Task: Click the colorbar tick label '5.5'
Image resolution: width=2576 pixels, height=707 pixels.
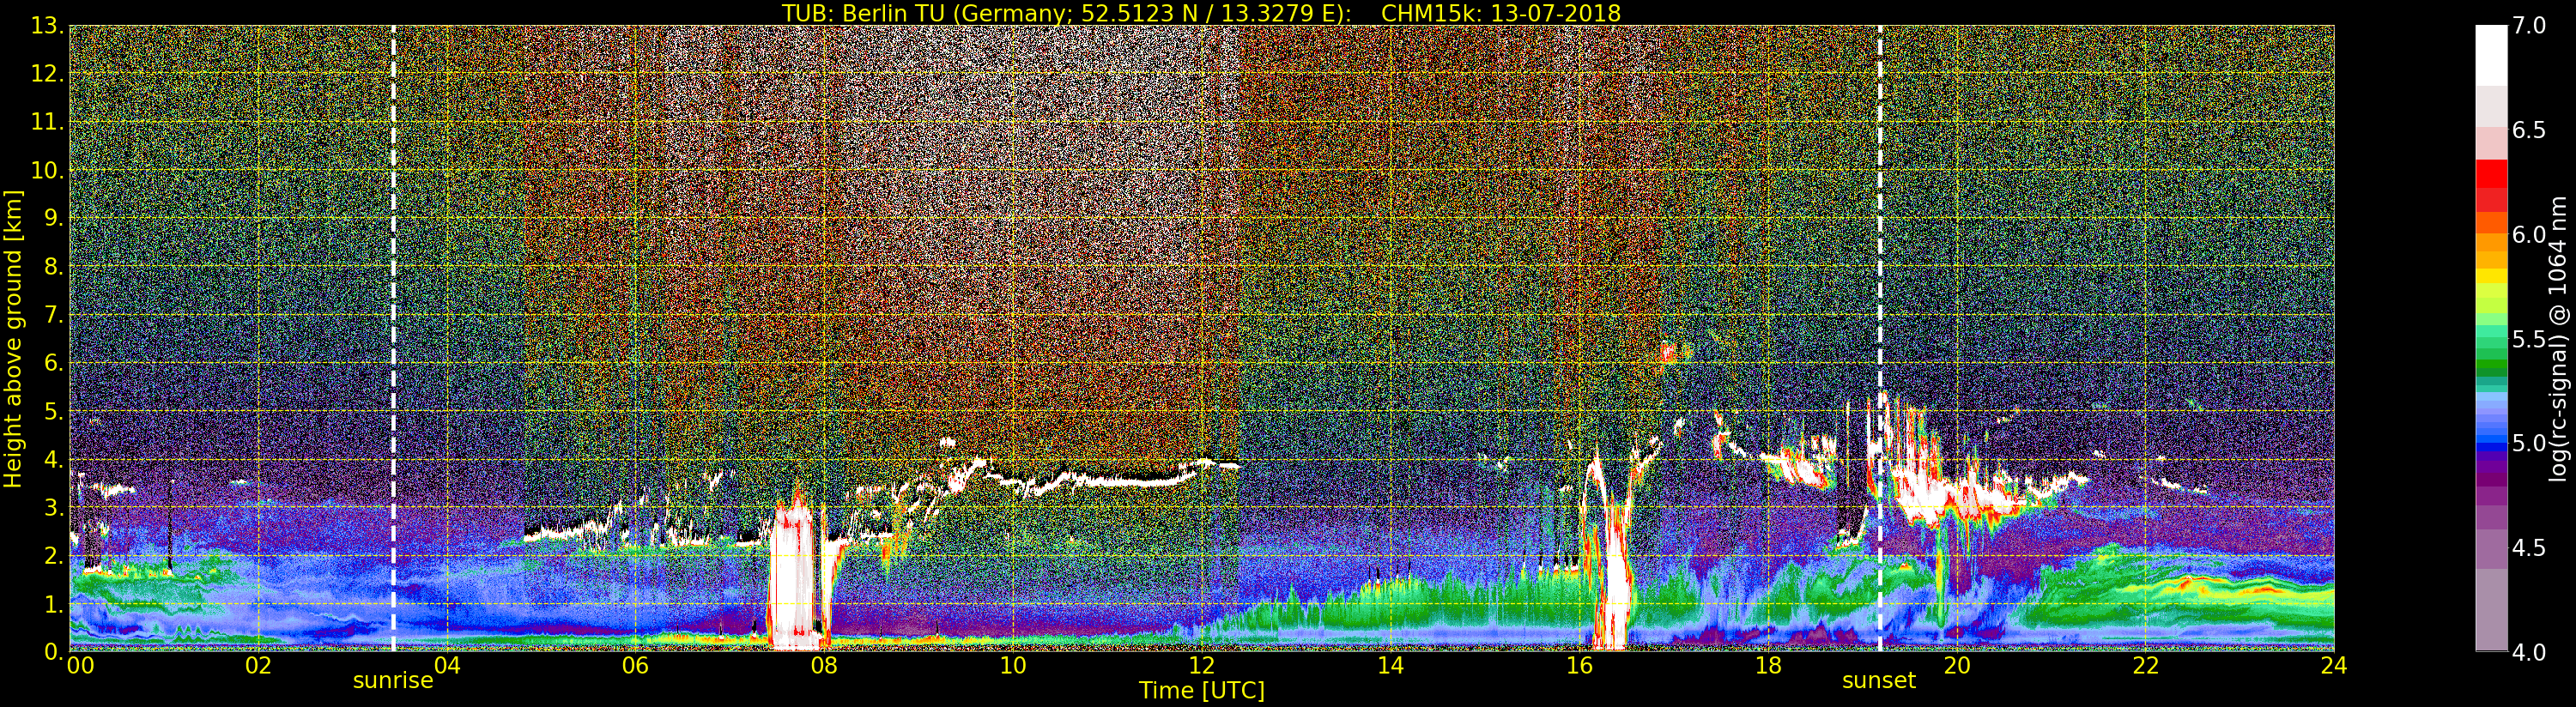Action: [2529, 339]
